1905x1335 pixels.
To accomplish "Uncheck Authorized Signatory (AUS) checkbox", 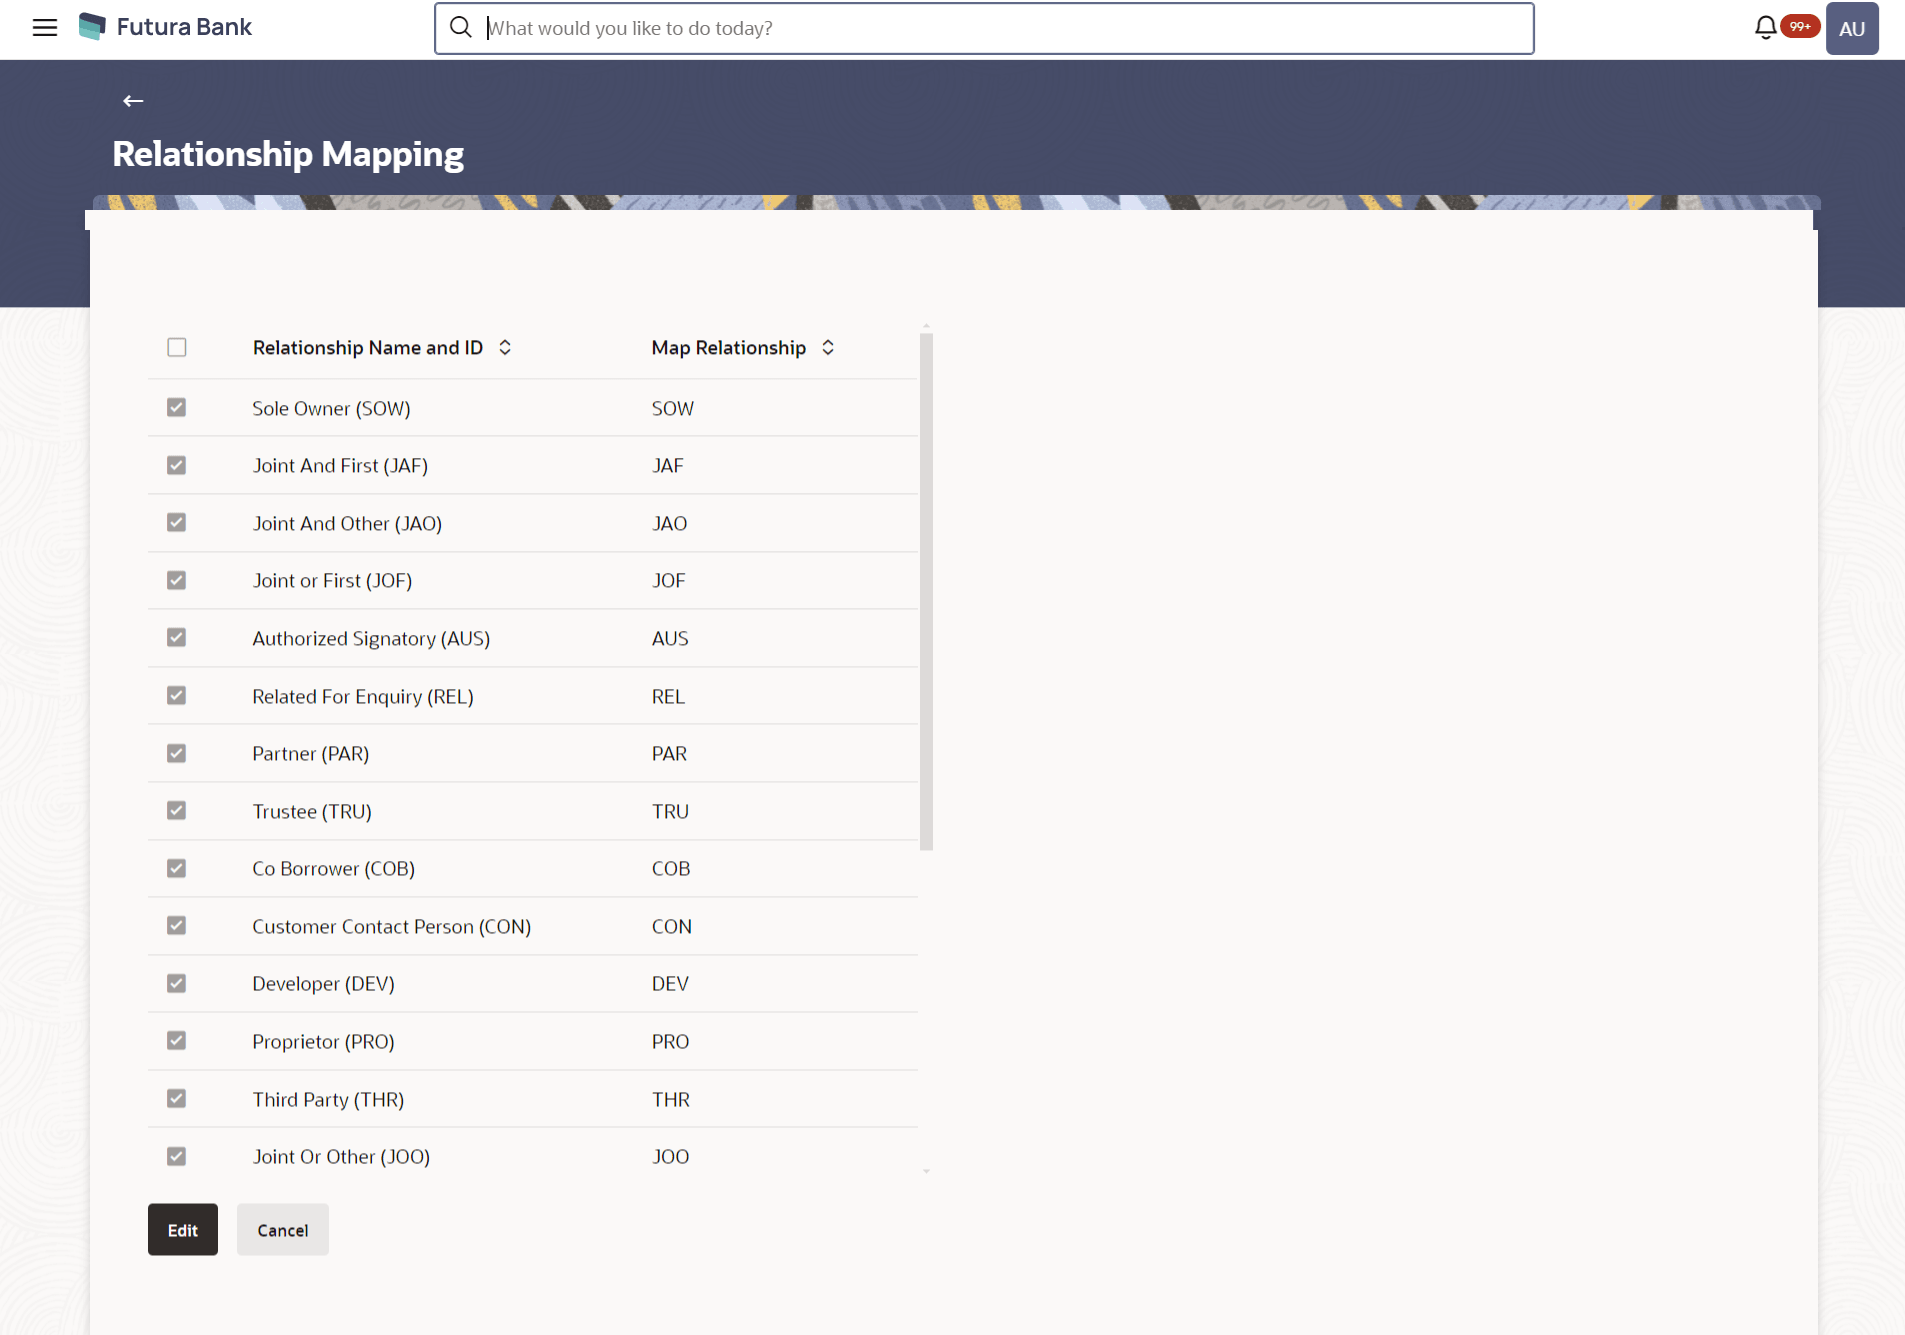I will 177,637.
